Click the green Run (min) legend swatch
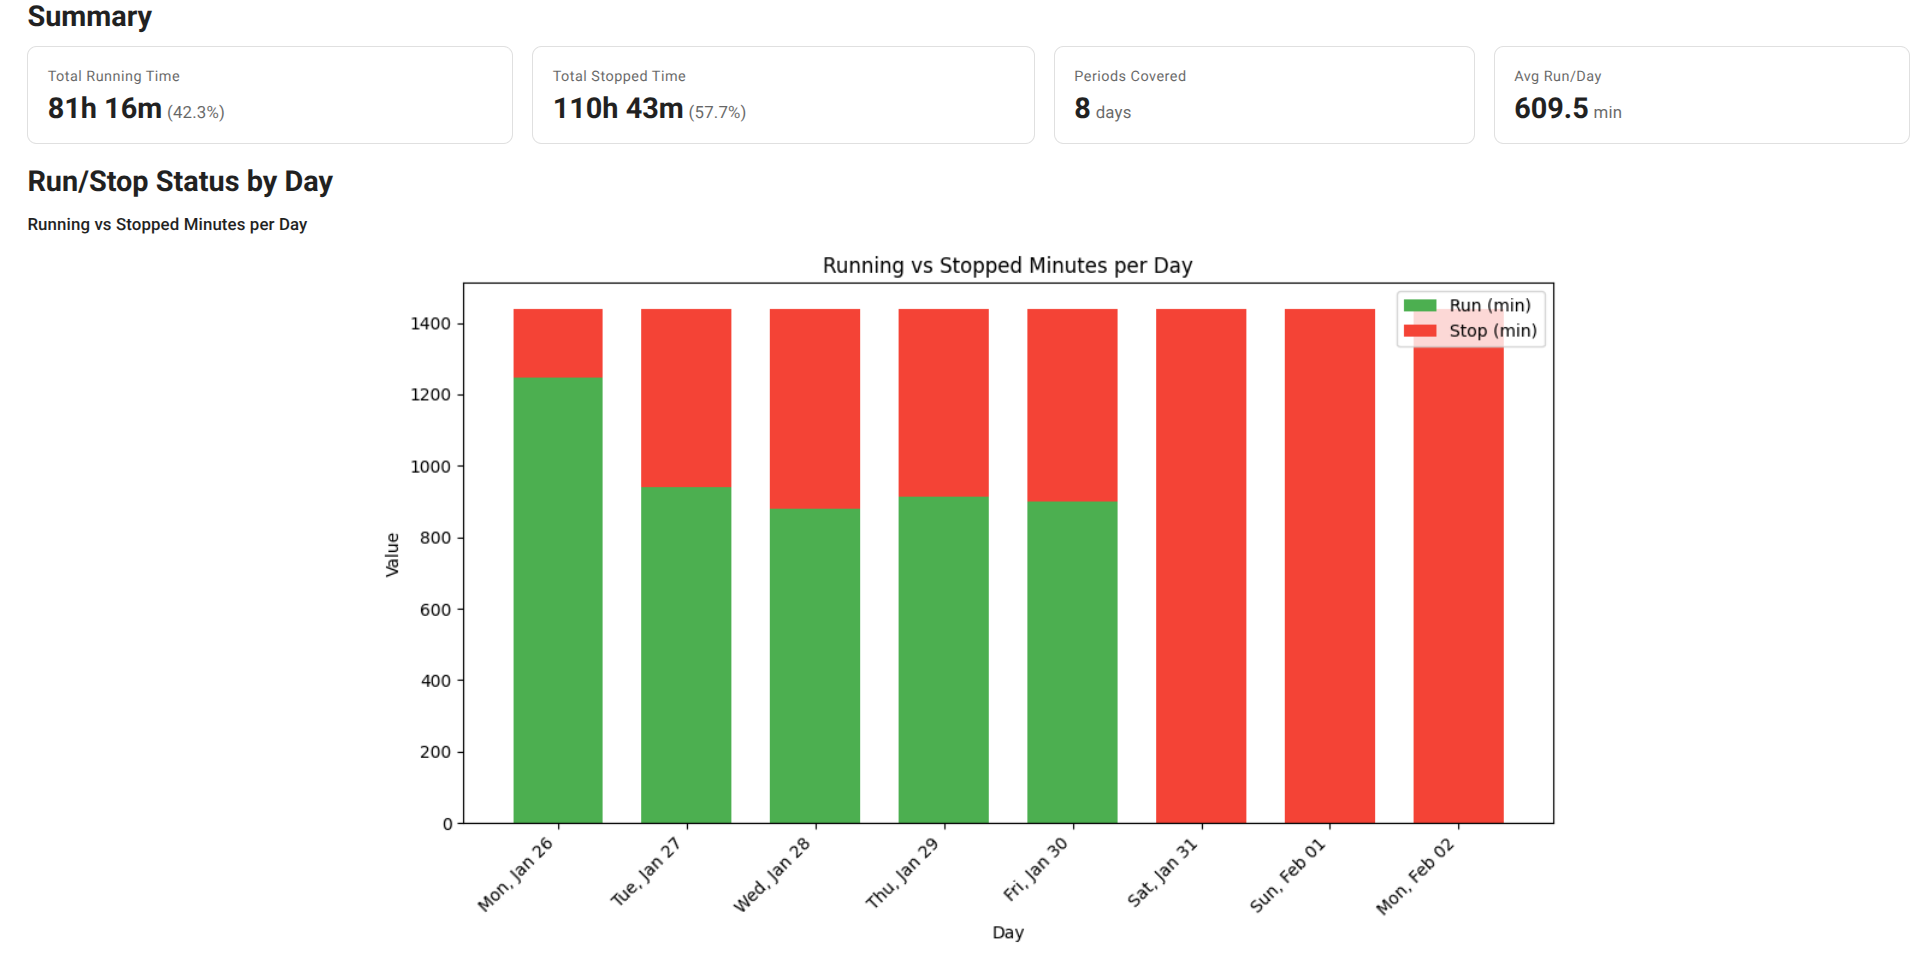1931x977 pixels. tap(1419, 306)
